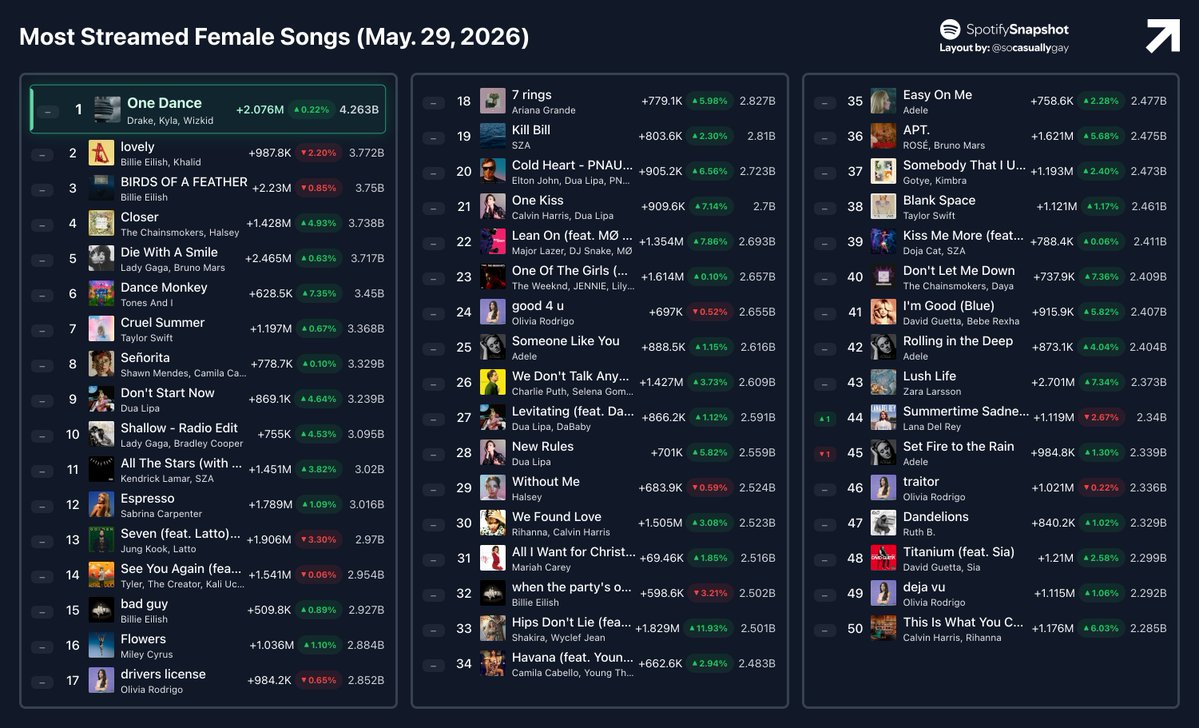Viewport: 1199px width, 728px height.
Task: Click the Doja Cat, SZA artist line
Action: pyautogui.click(x=934, y=251)
